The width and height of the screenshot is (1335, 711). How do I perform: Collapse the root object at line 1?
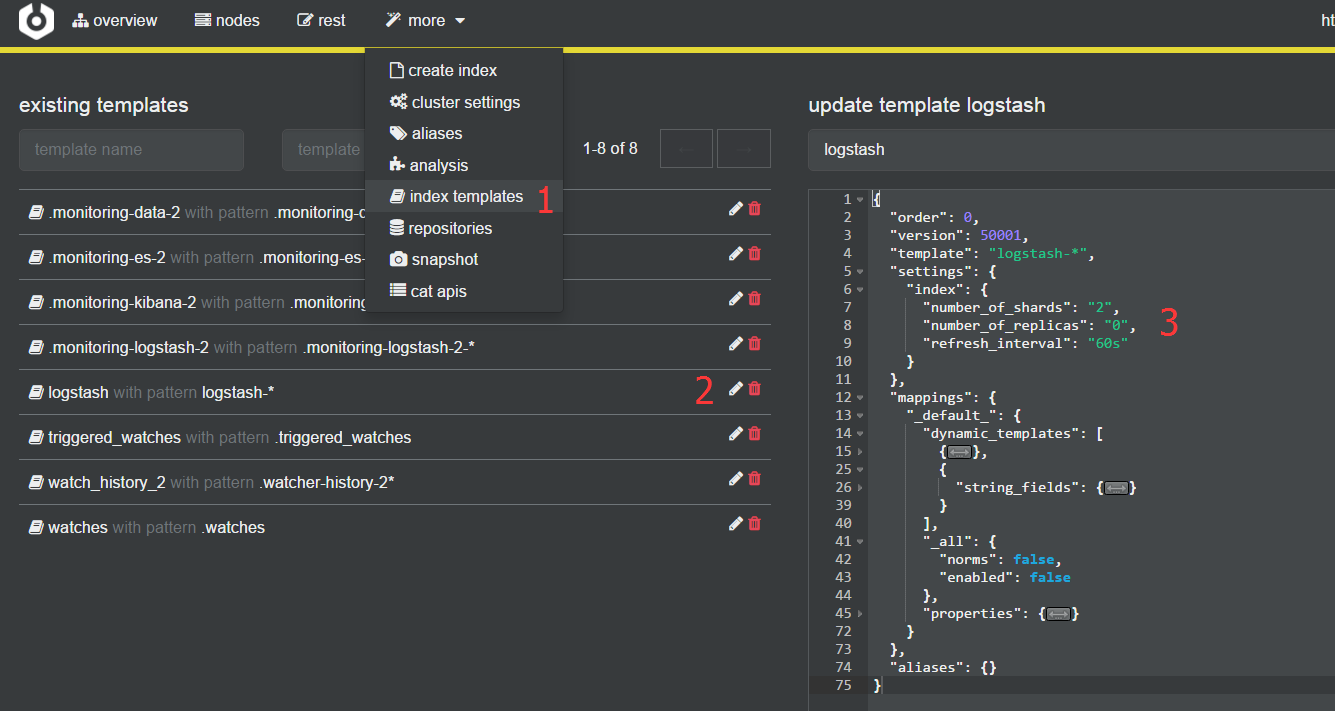860,200
